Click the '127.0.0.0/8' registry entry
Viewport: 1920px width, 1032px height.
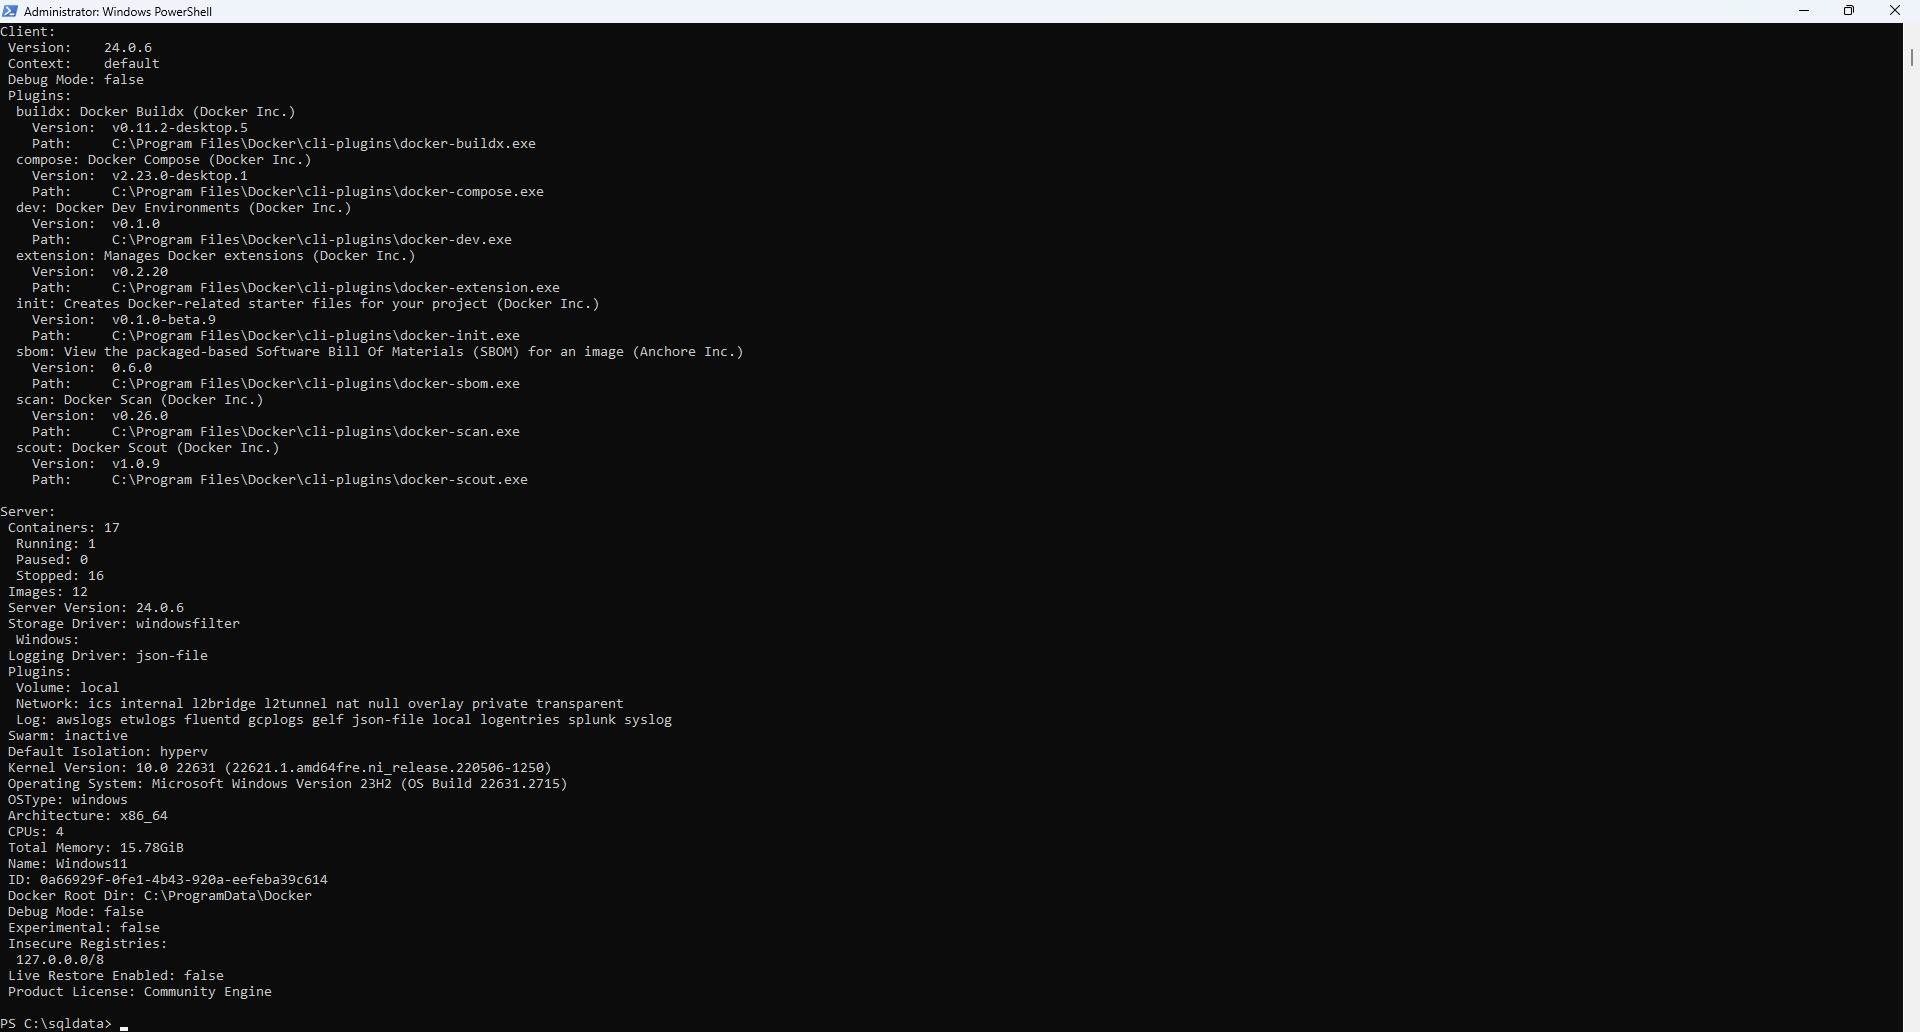(x=60, y=960)
